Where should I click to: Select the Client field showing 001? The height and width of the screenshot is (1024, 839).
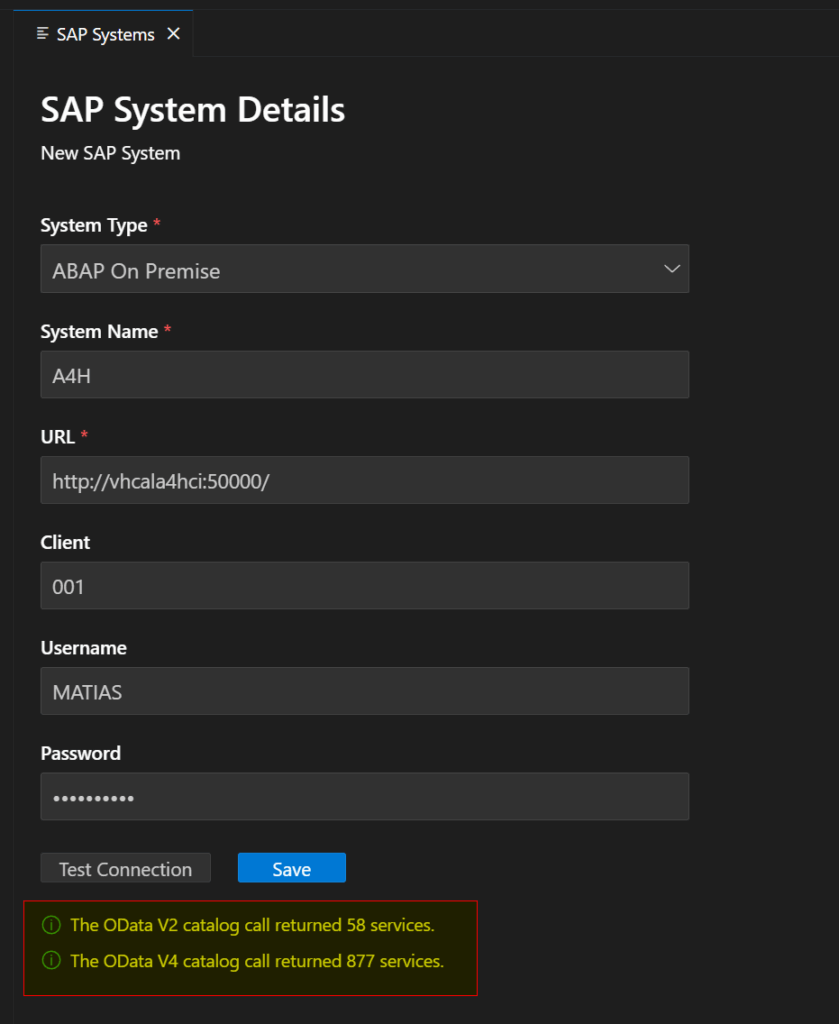[x=364, y=586]
